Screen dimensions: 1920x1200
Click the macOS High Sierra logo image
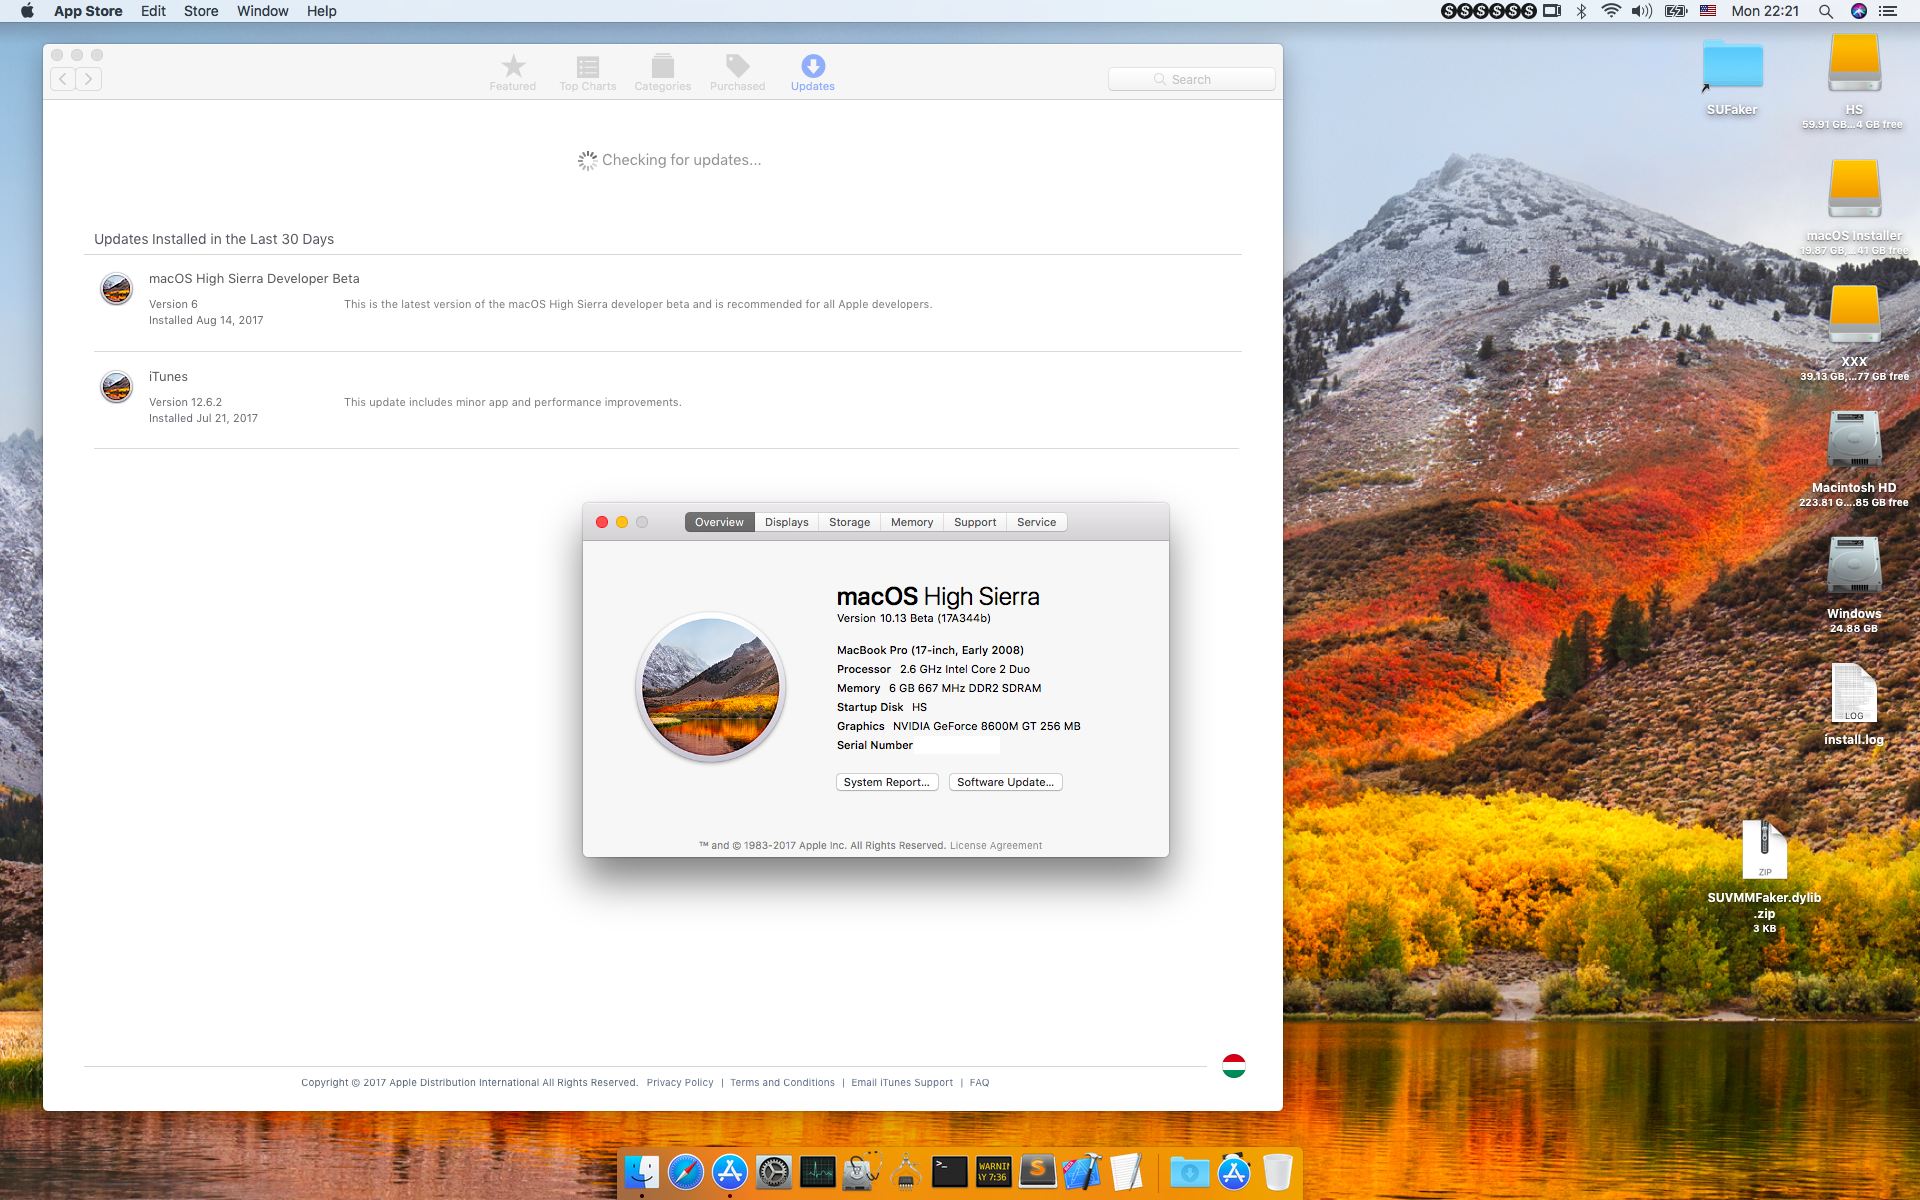pos(711,687)
